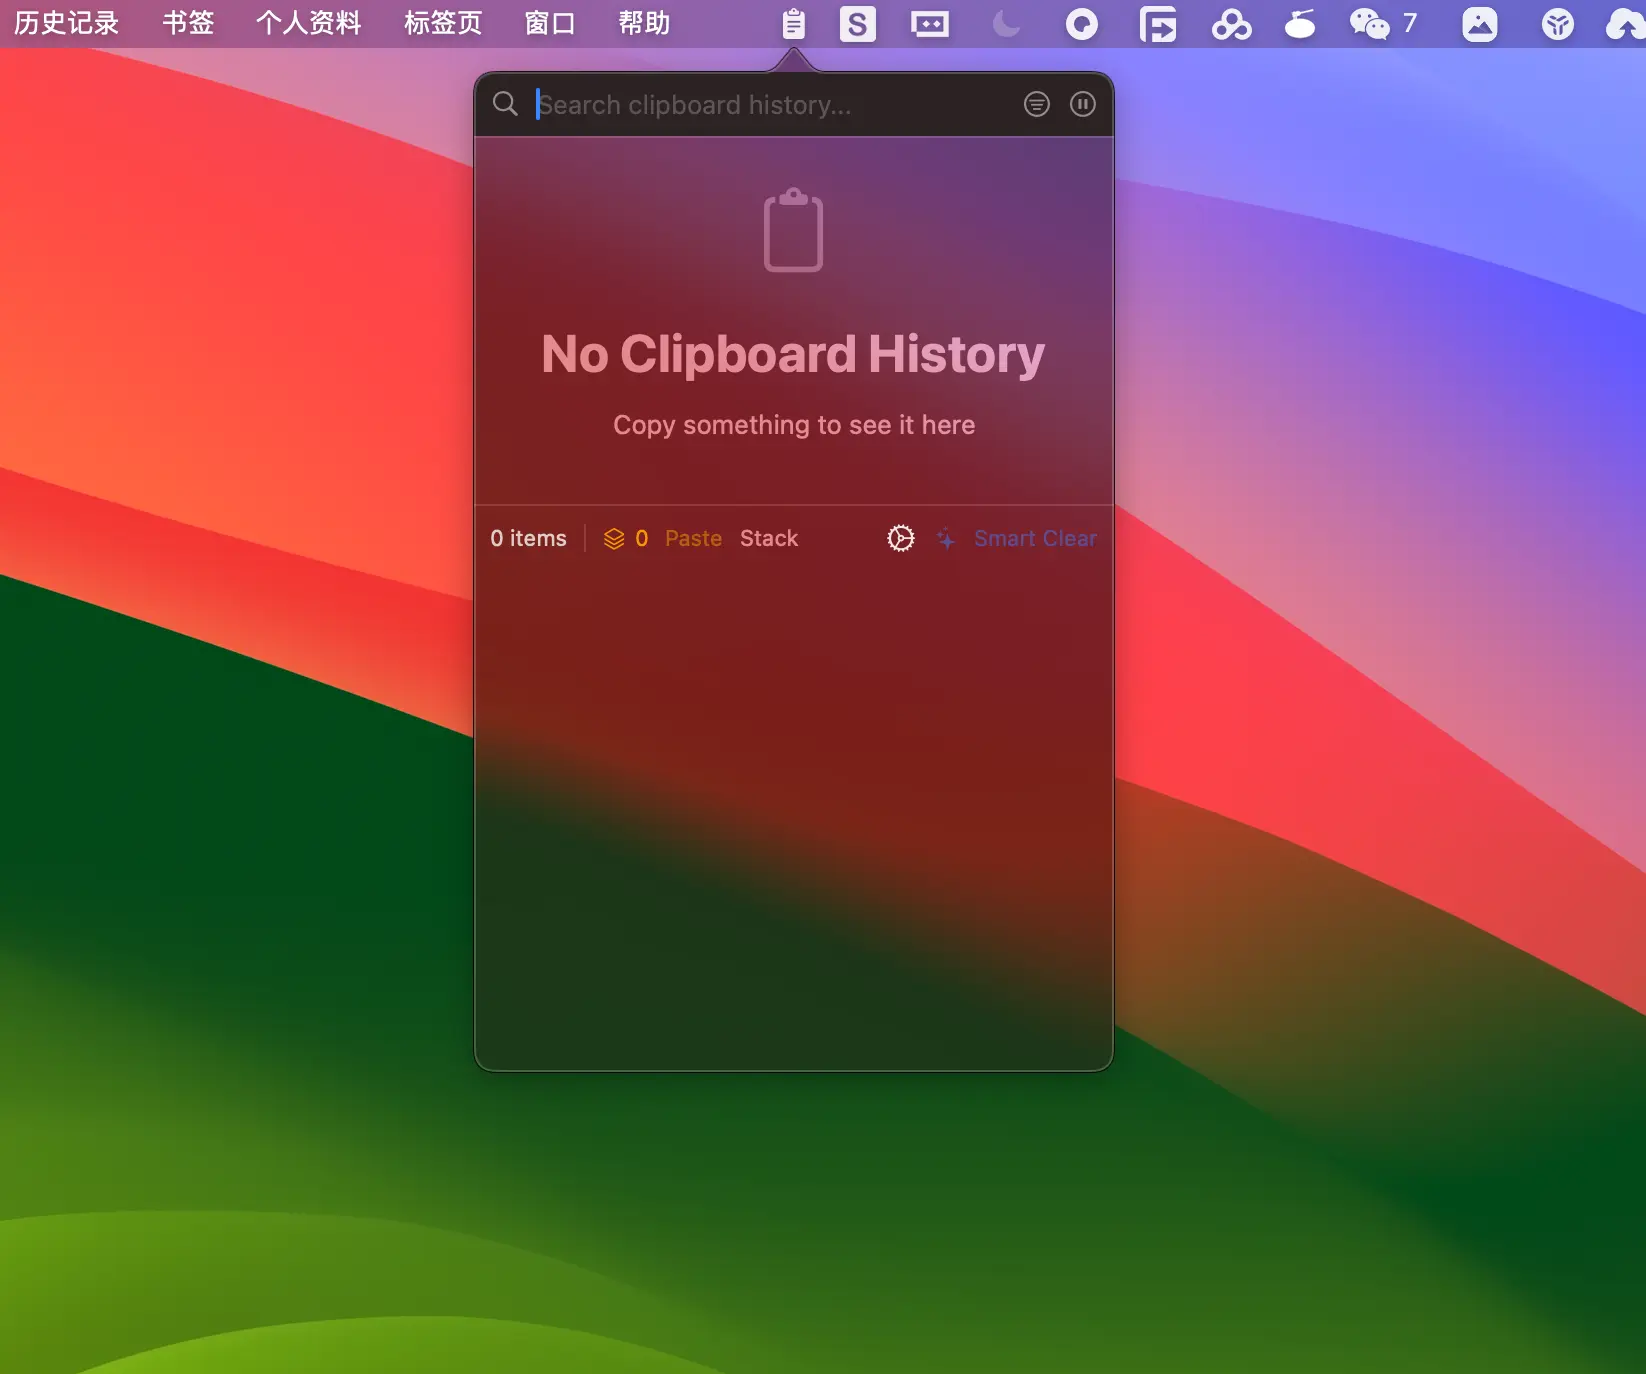The height and width of the screenshot is (1374, 1646).
Task: Toggle the Do Not Disturb moon icon
Action: click(x=1006, y=24)
